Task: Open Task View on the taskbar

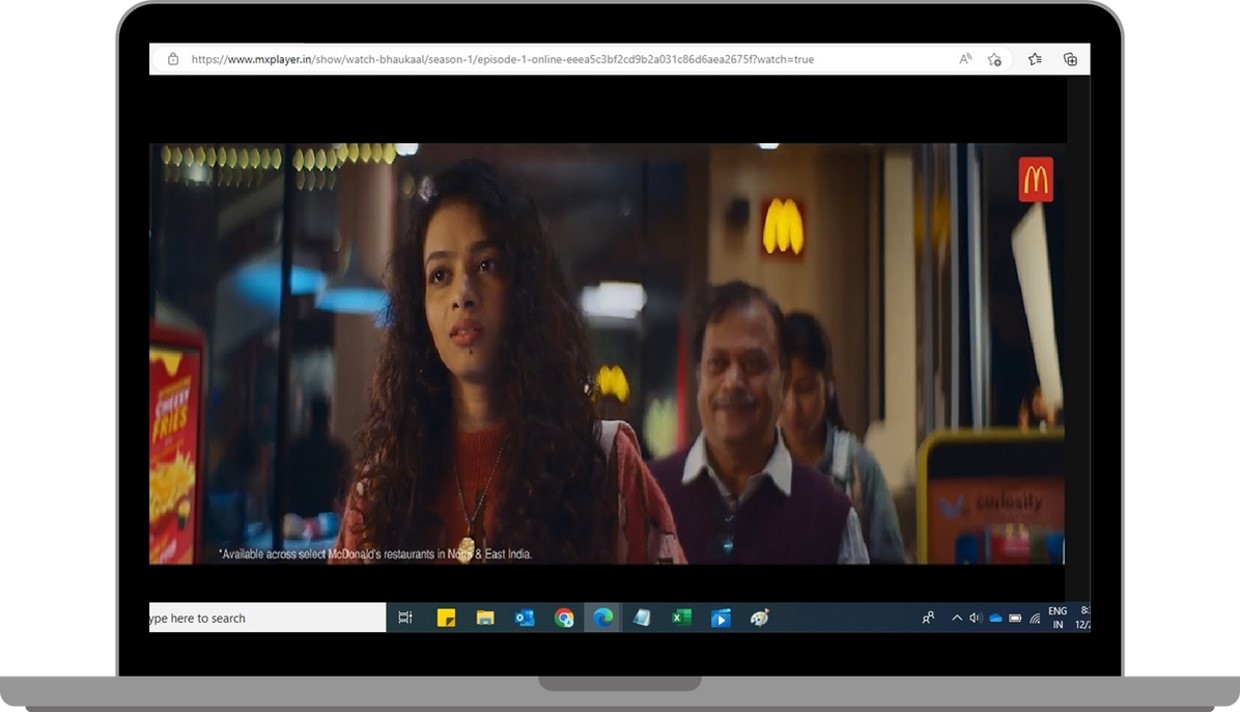Action: (x=405, y=618)
